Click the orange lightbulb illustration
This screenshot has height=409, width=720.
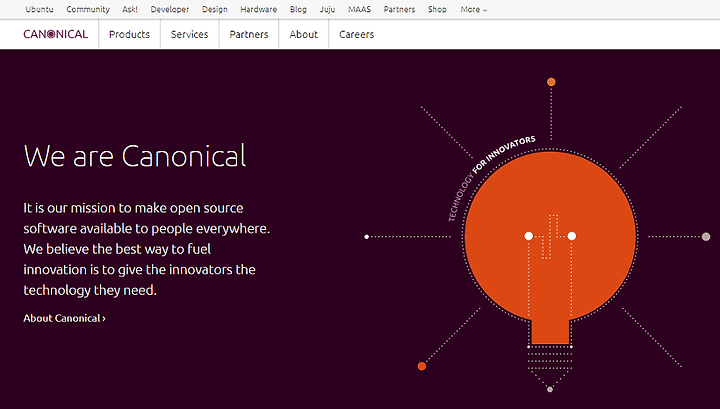pyautogui.click(x=550, y=248)
